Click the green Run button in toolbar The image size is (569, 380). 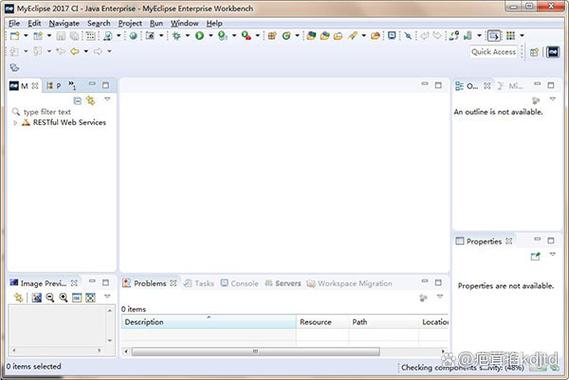click(x=199, y=36)
